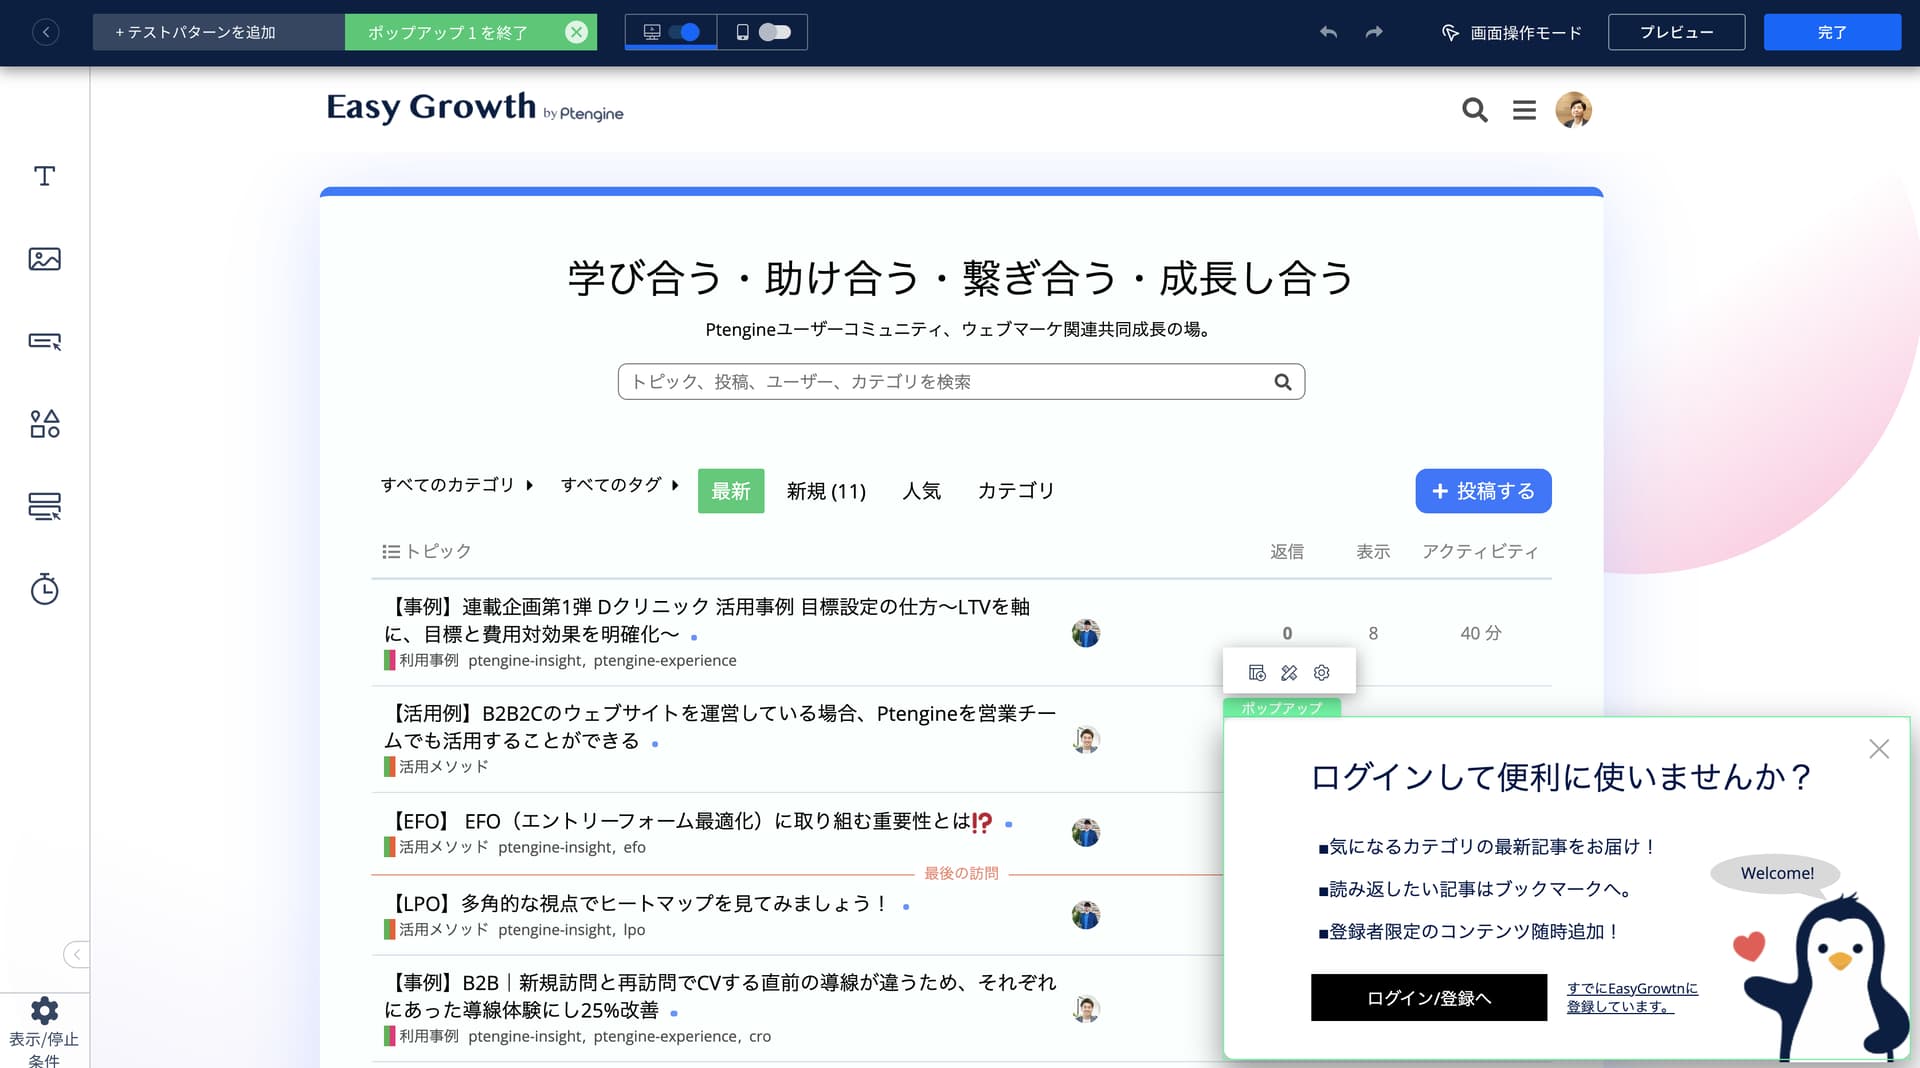Open the hamburger menu in the site header
The image size is (1920, 1068).
pos(1524,110)
